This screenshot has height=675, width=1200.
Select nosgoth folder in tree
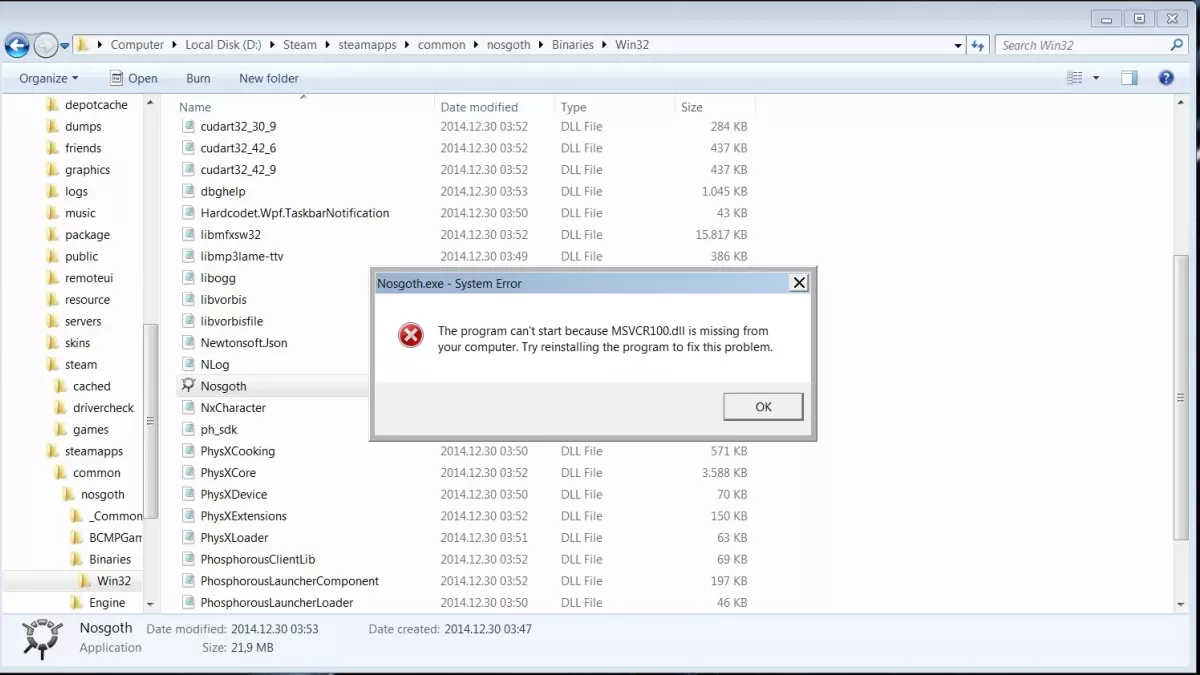click(x=103, y=495)
